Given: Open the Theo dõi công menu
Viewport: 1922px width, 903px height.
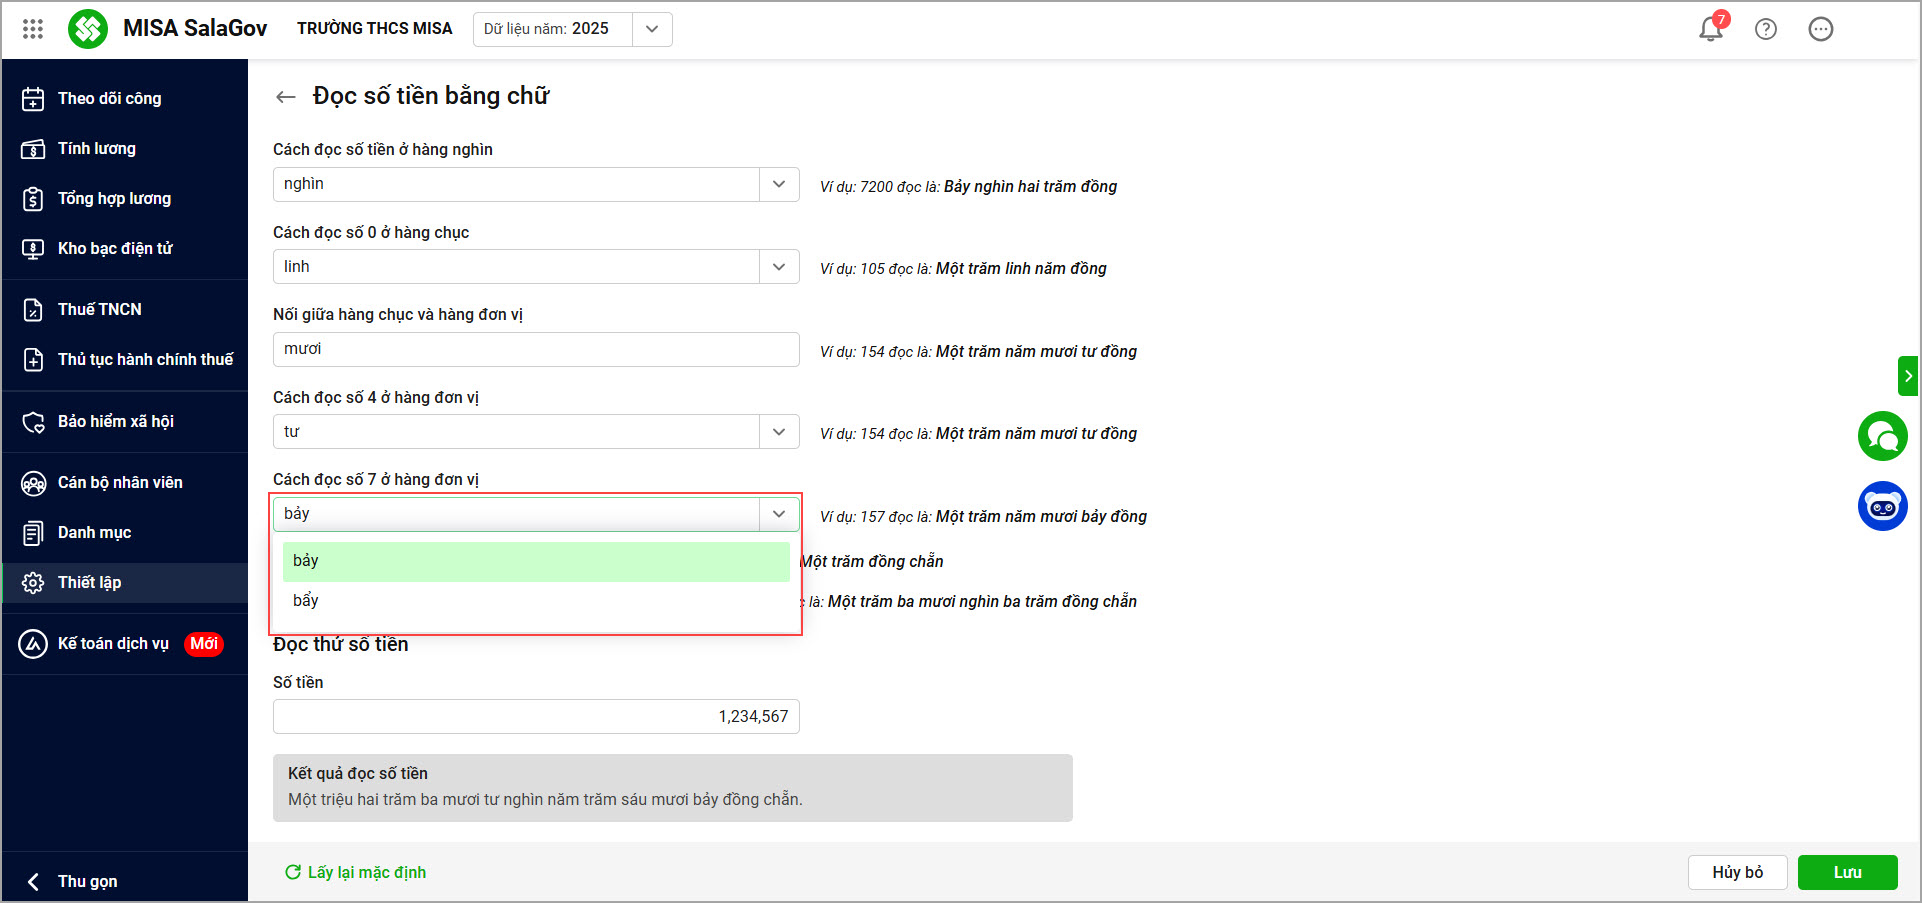Looking at the screenshot, I should pyautogui.click(x=124, y=99).
